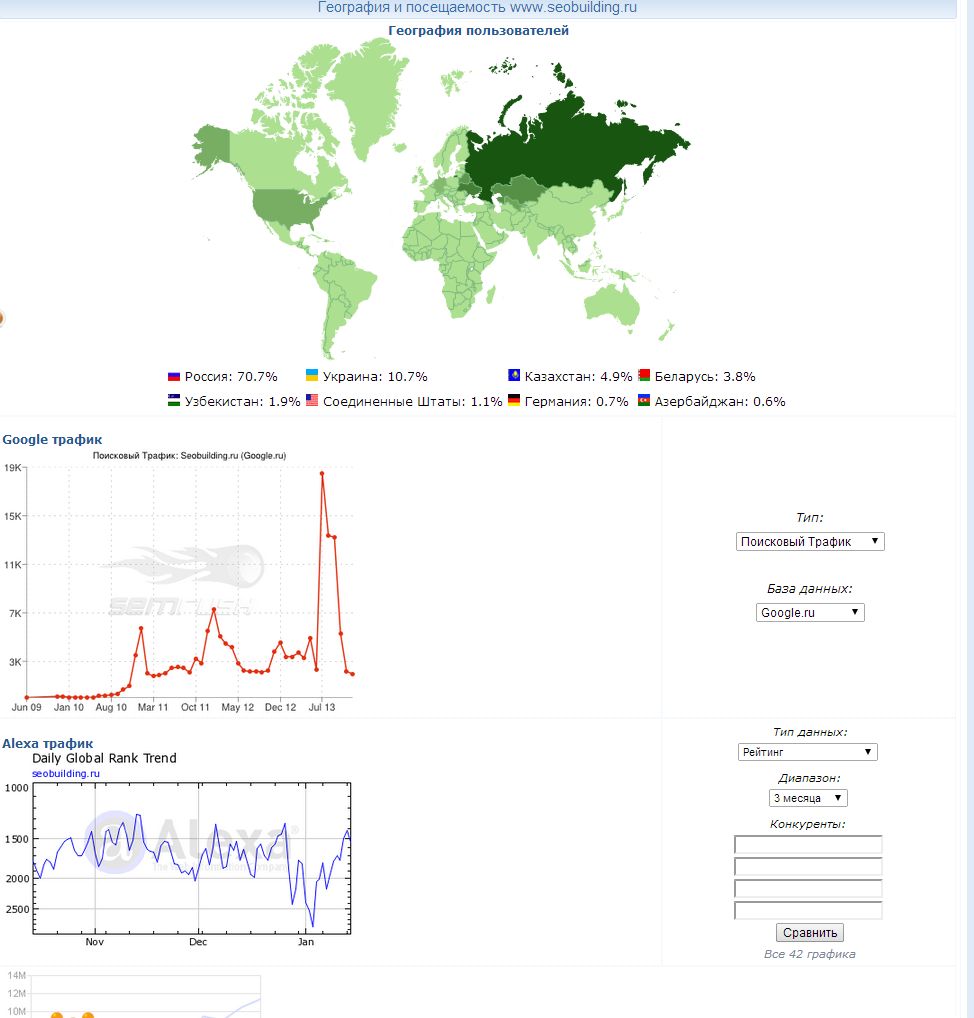The height and width of the screenshot is (1018, 974).
Task: Click the Russia flag icon in legend
Action: point(173,377)
